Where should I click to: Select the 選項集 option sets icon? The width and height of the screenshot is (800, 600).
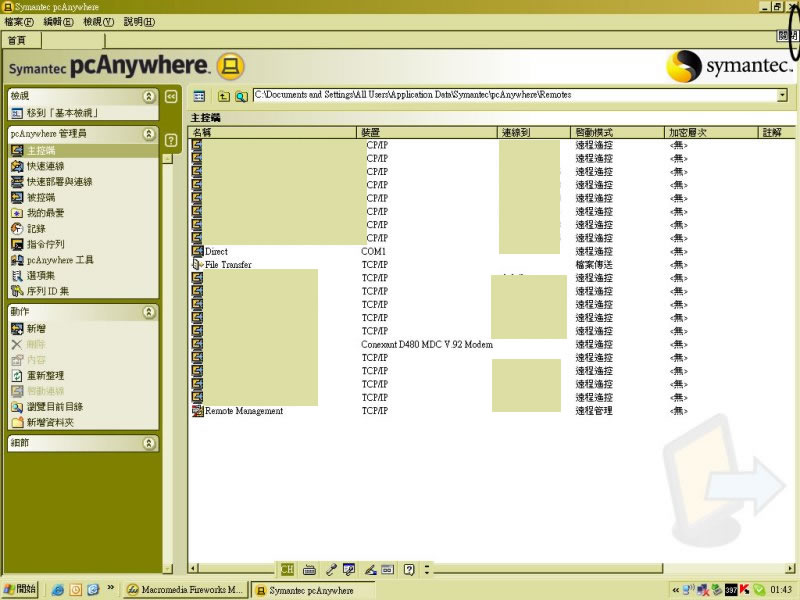pyautogui.click(x=17, y=276)
